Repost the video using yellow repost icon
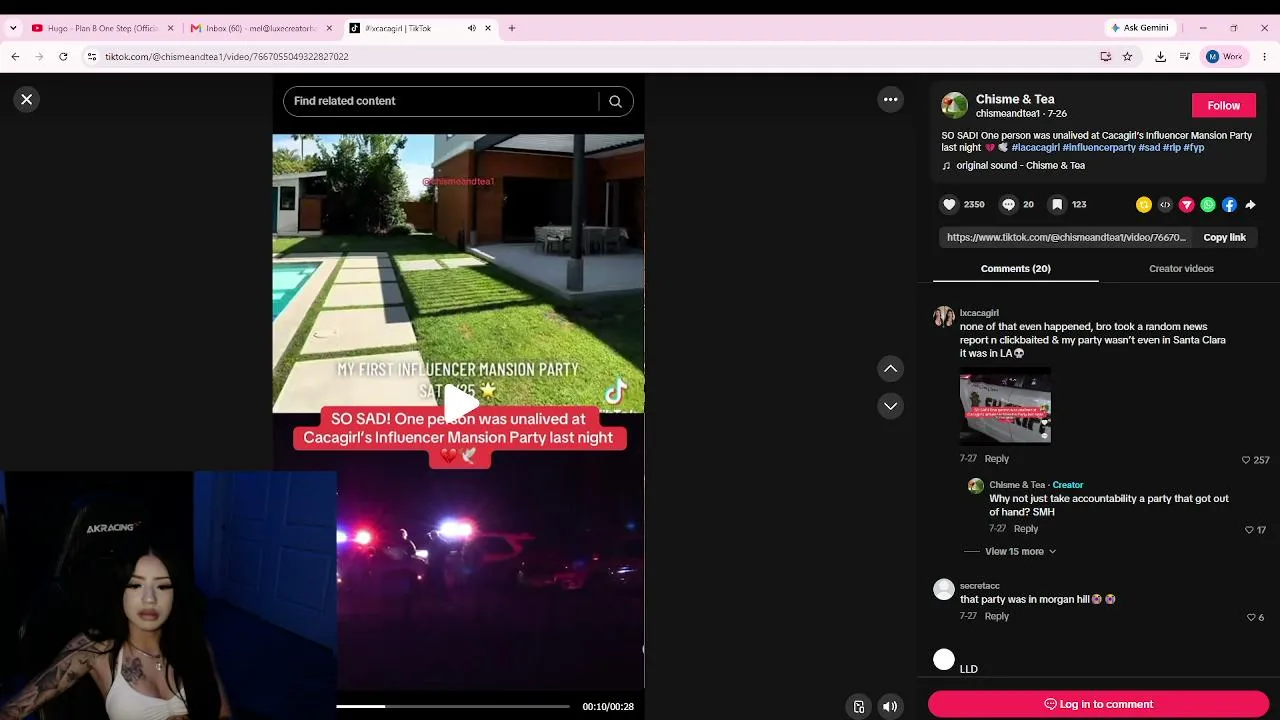 click(1144, 205)
